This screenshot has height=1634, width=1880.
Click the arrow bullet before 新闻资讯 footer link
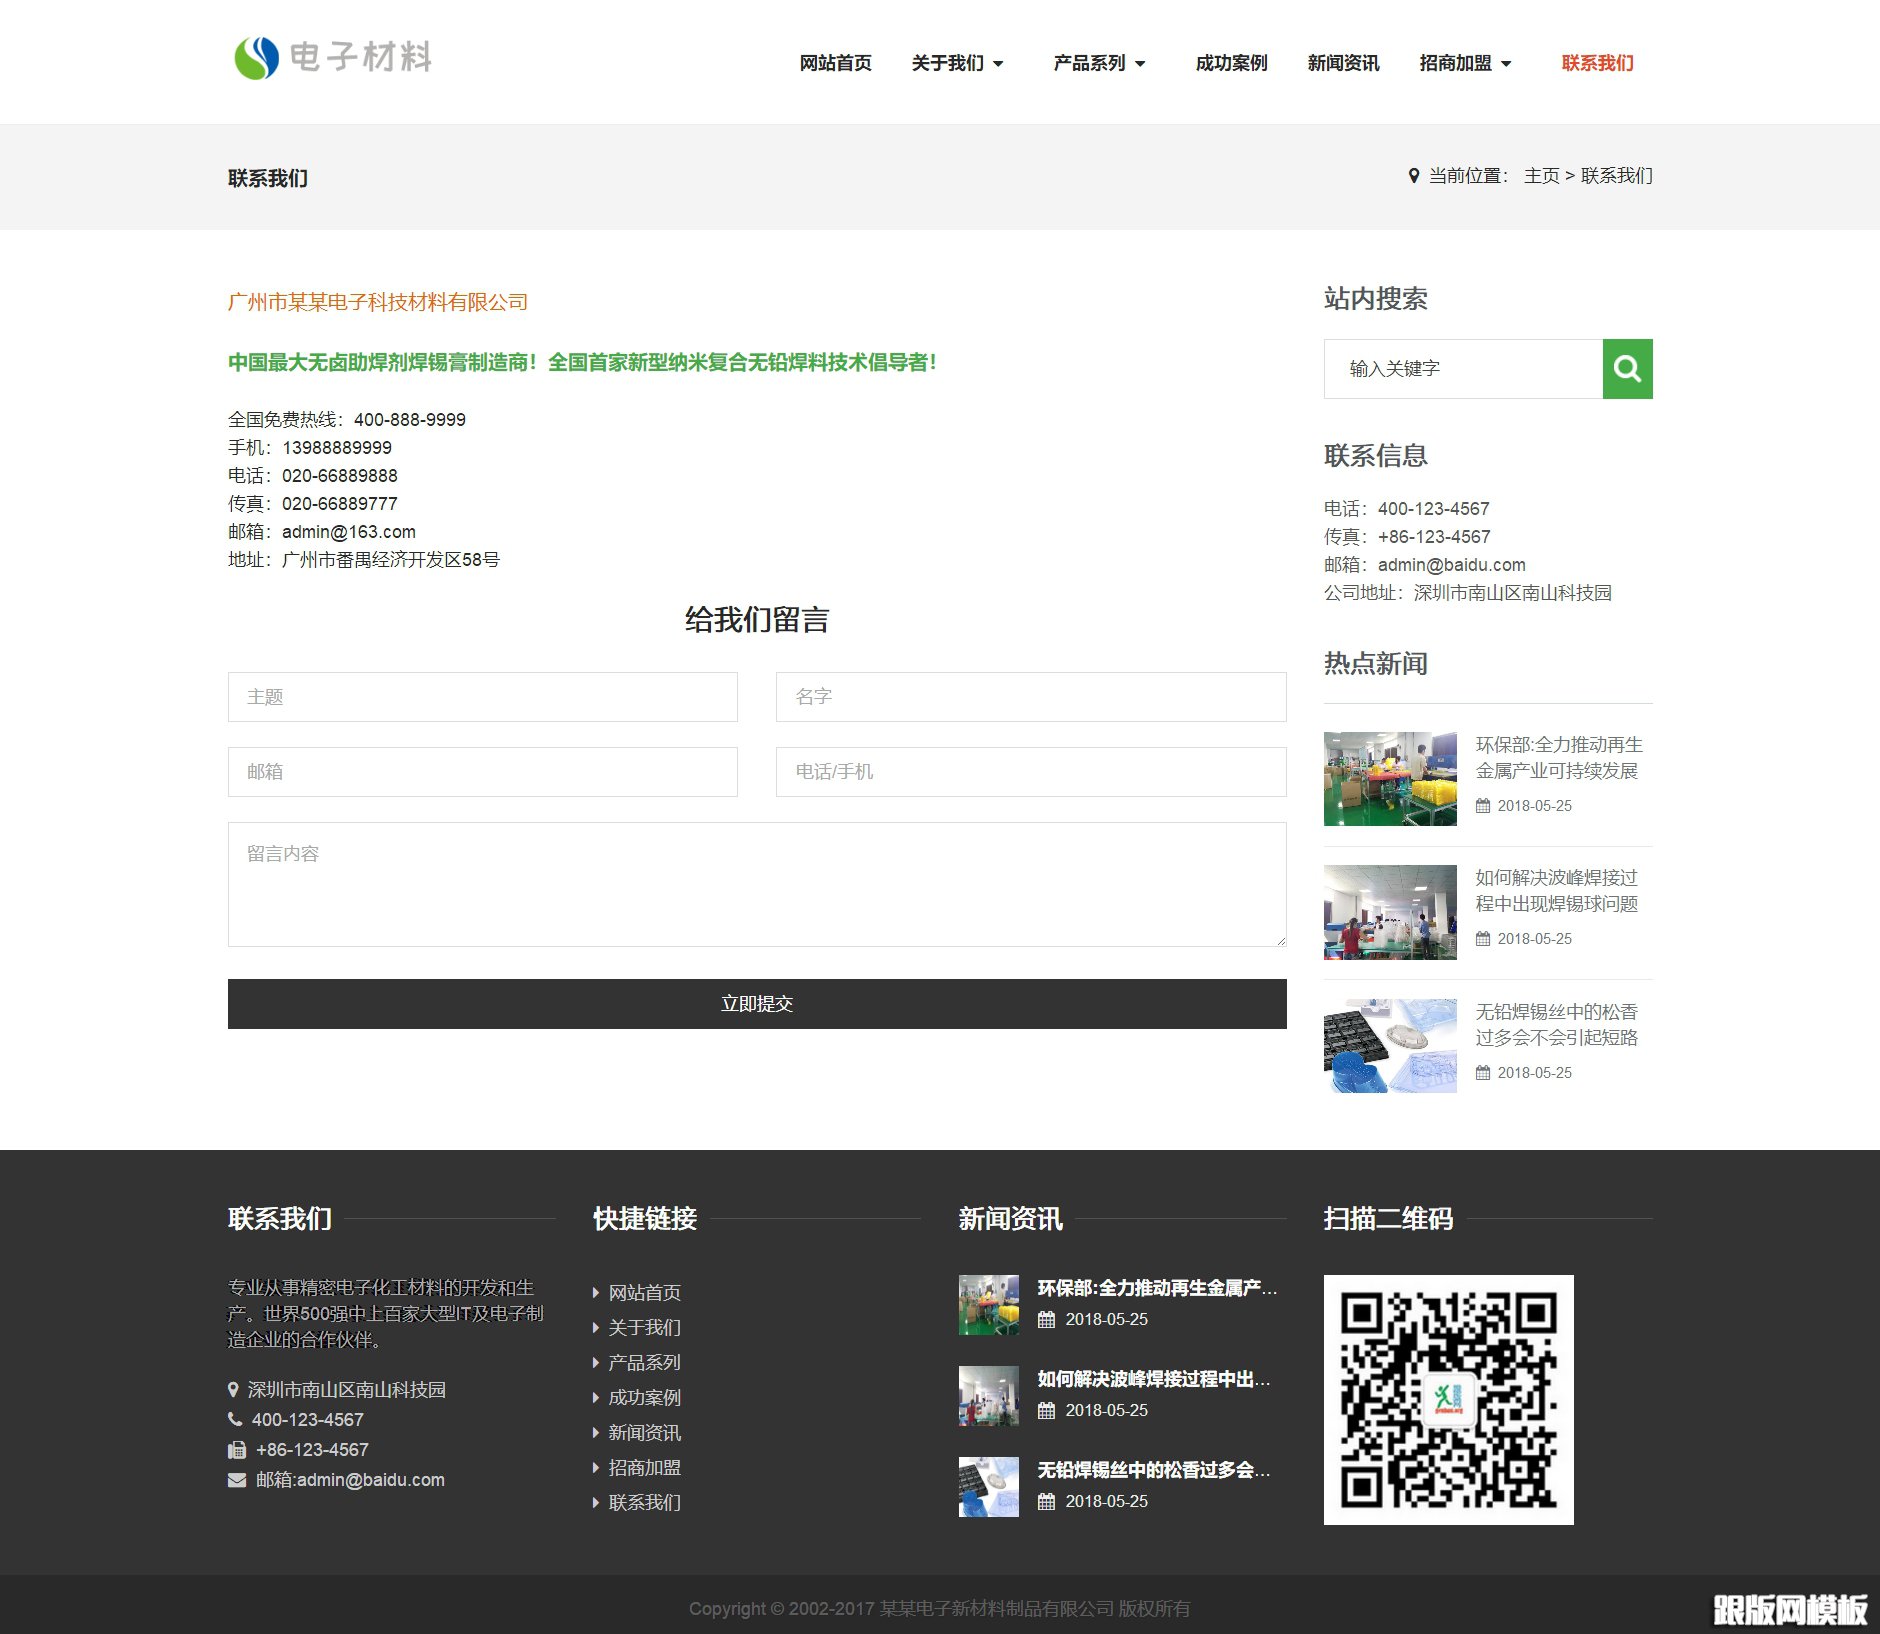click(x=597, y=1432)
